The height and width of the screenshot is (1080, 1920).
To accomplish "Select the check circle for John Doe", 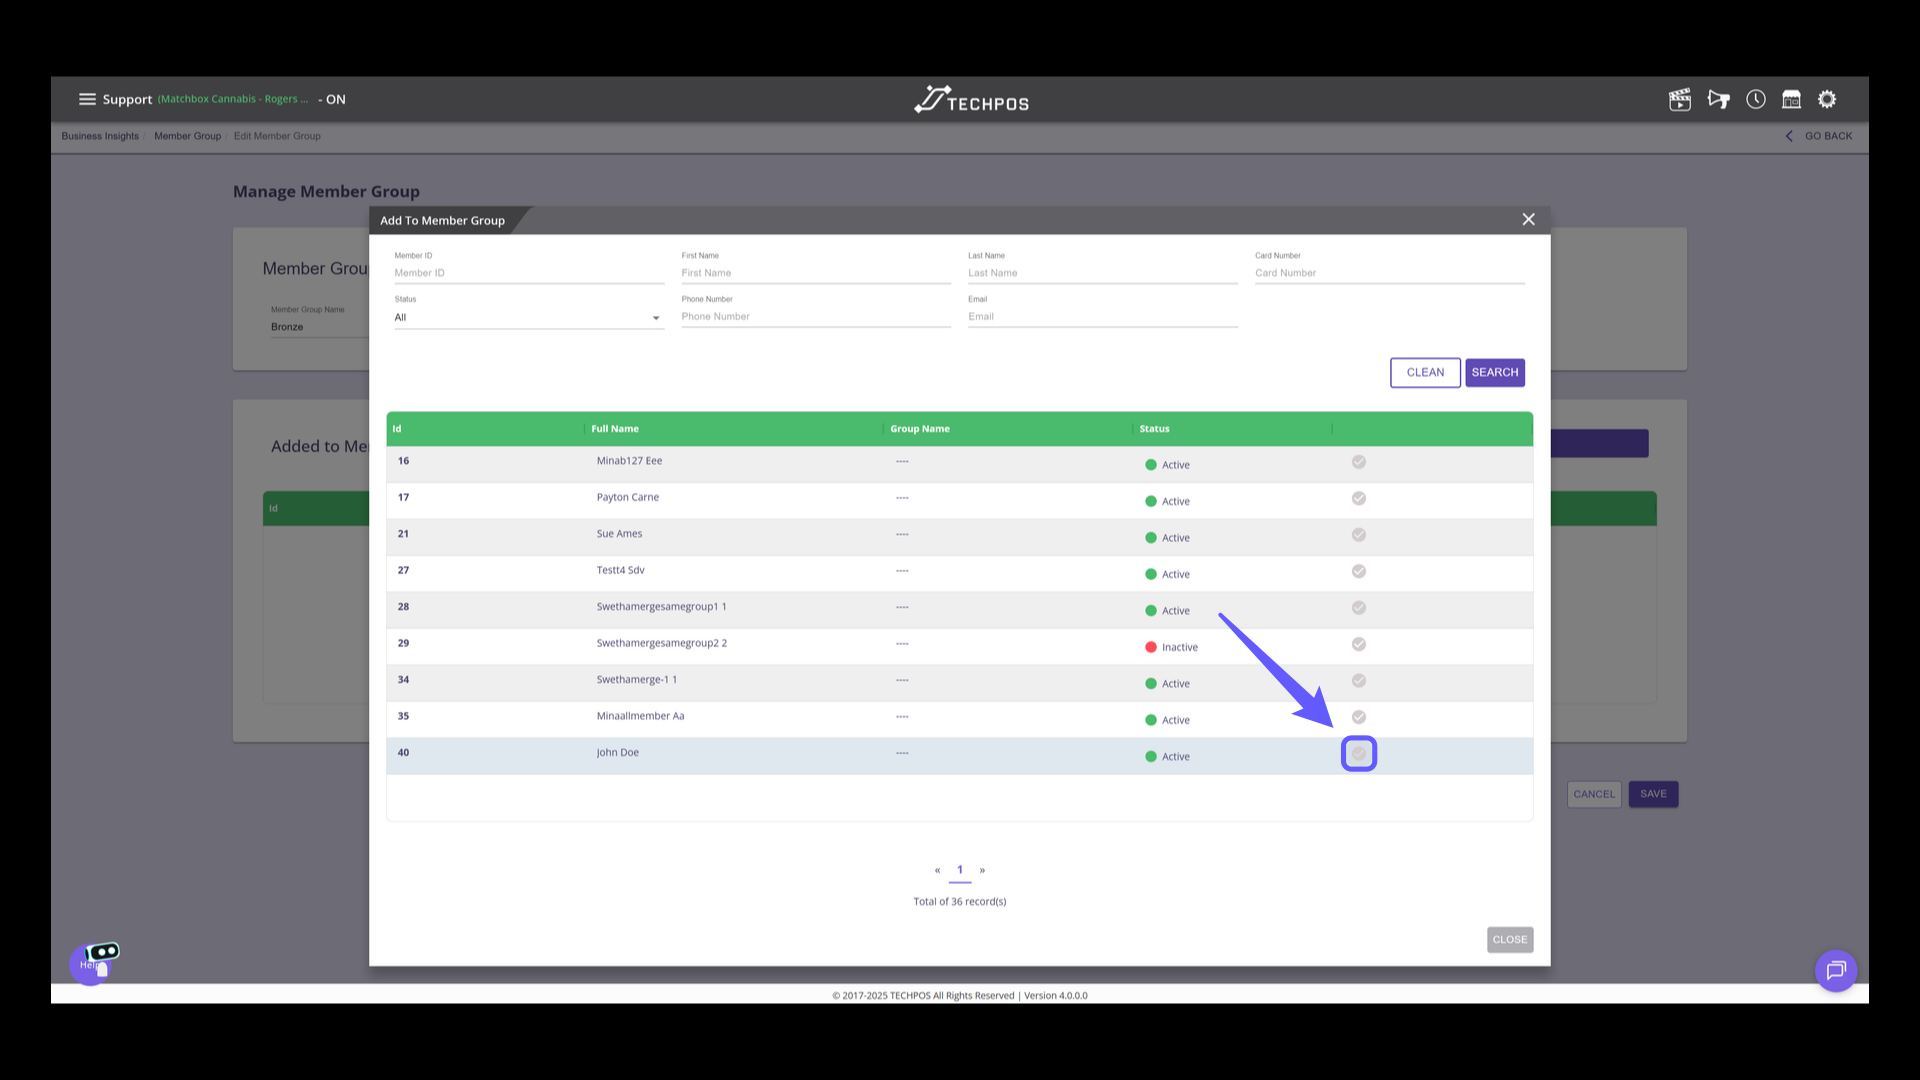I will (x=1359, y=753).
